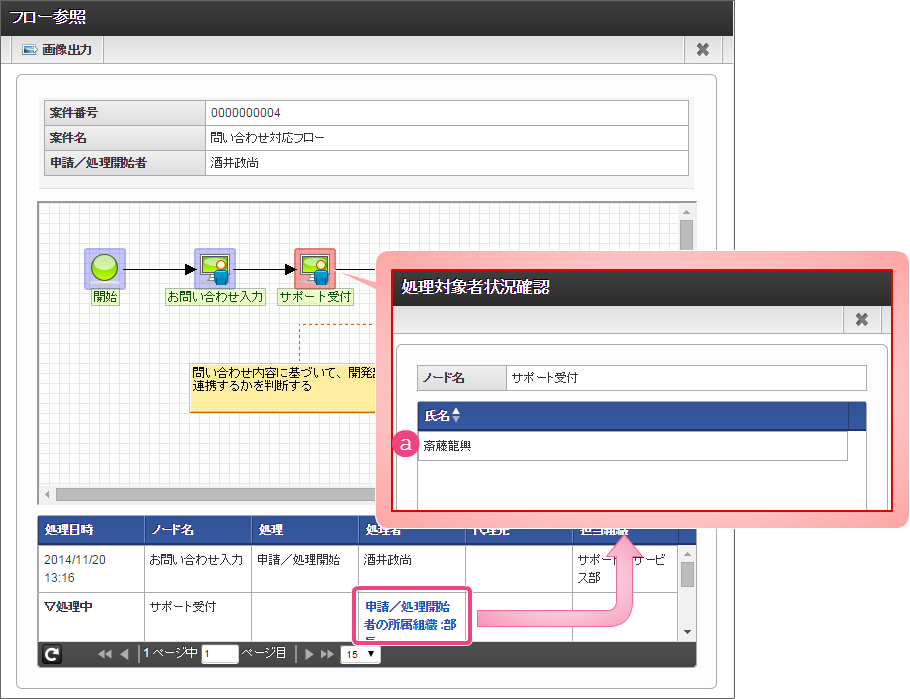Viewport: 910px width, 699px height.
Task: Click the サポート受付 node label in diagram
Action: pos(315,297)
